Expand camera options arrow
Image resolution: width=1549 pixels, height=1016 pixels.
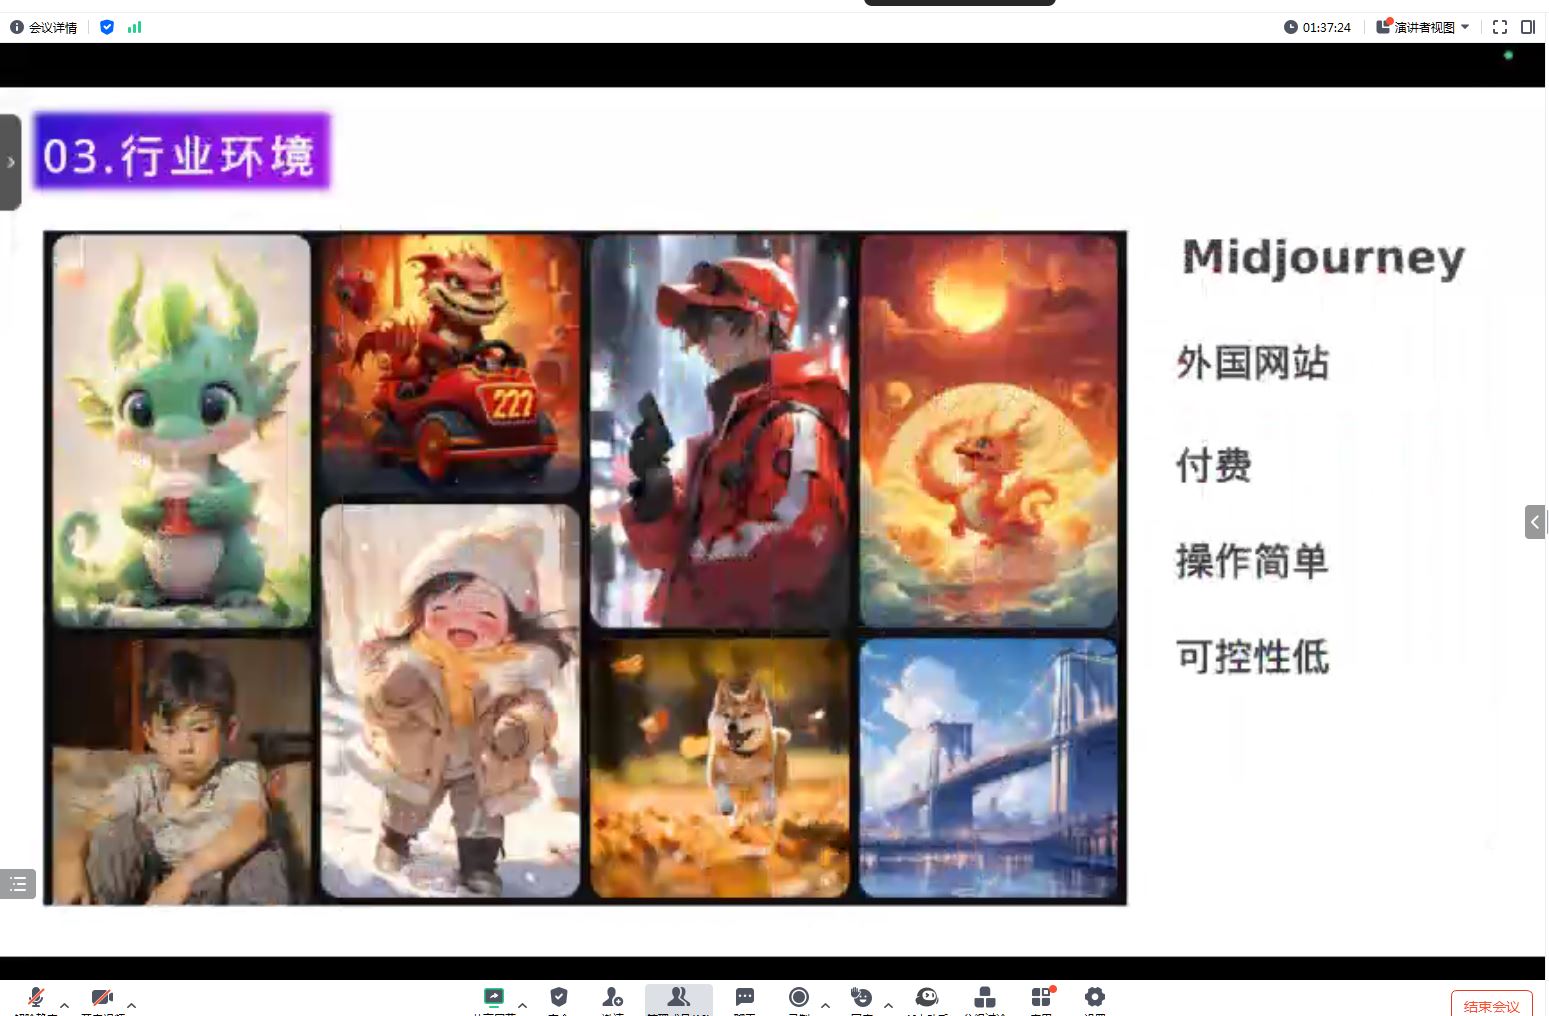click(131, 1005)
